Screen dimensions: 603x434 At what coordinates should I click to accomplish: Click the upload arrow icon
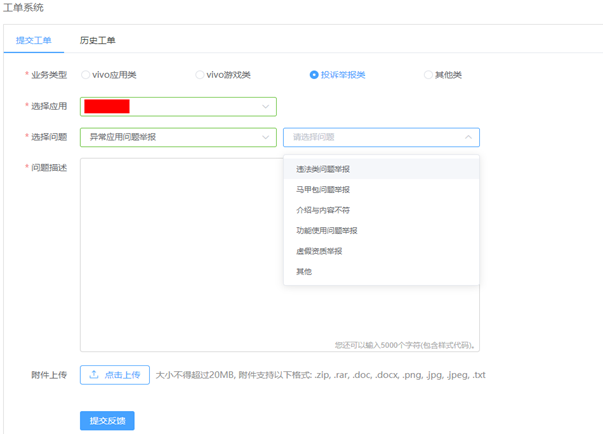[94, 374]
